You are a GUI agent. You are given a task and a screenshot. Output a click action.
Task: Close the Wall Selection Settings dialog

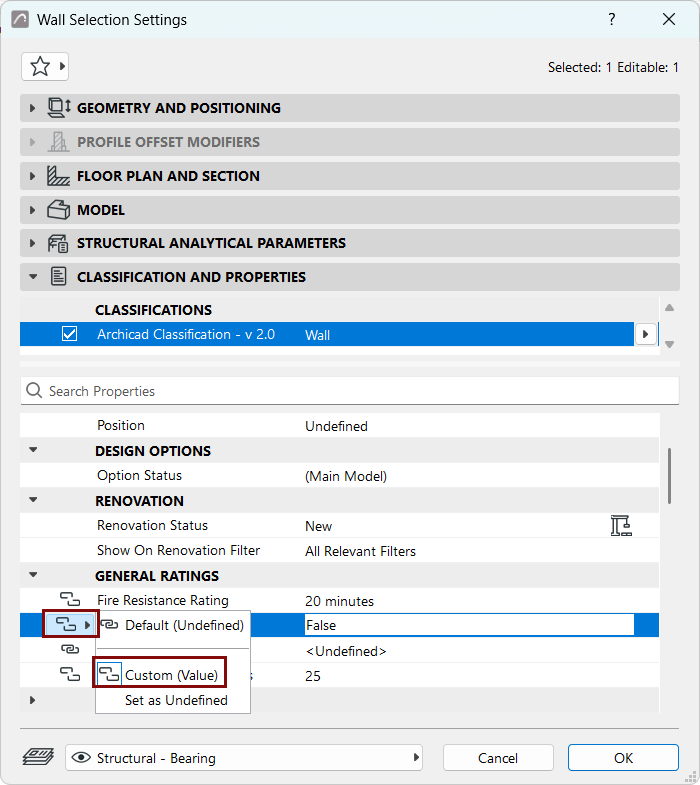point(669,19)
